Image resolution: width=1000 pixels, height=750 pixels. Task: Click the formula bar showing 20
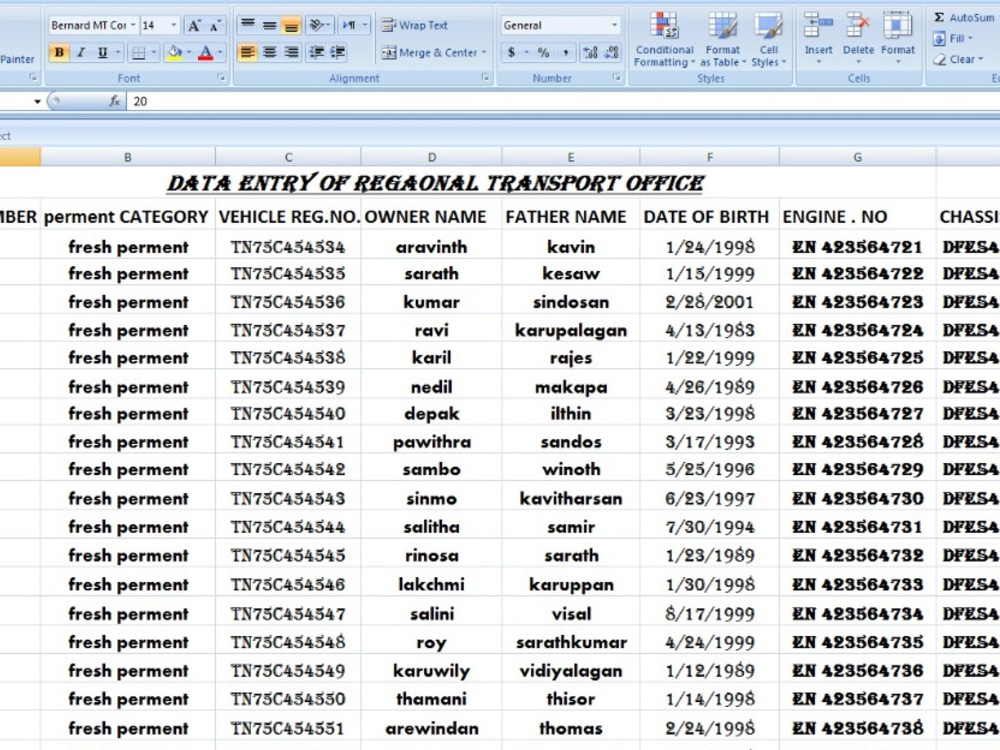click(564, 101)
